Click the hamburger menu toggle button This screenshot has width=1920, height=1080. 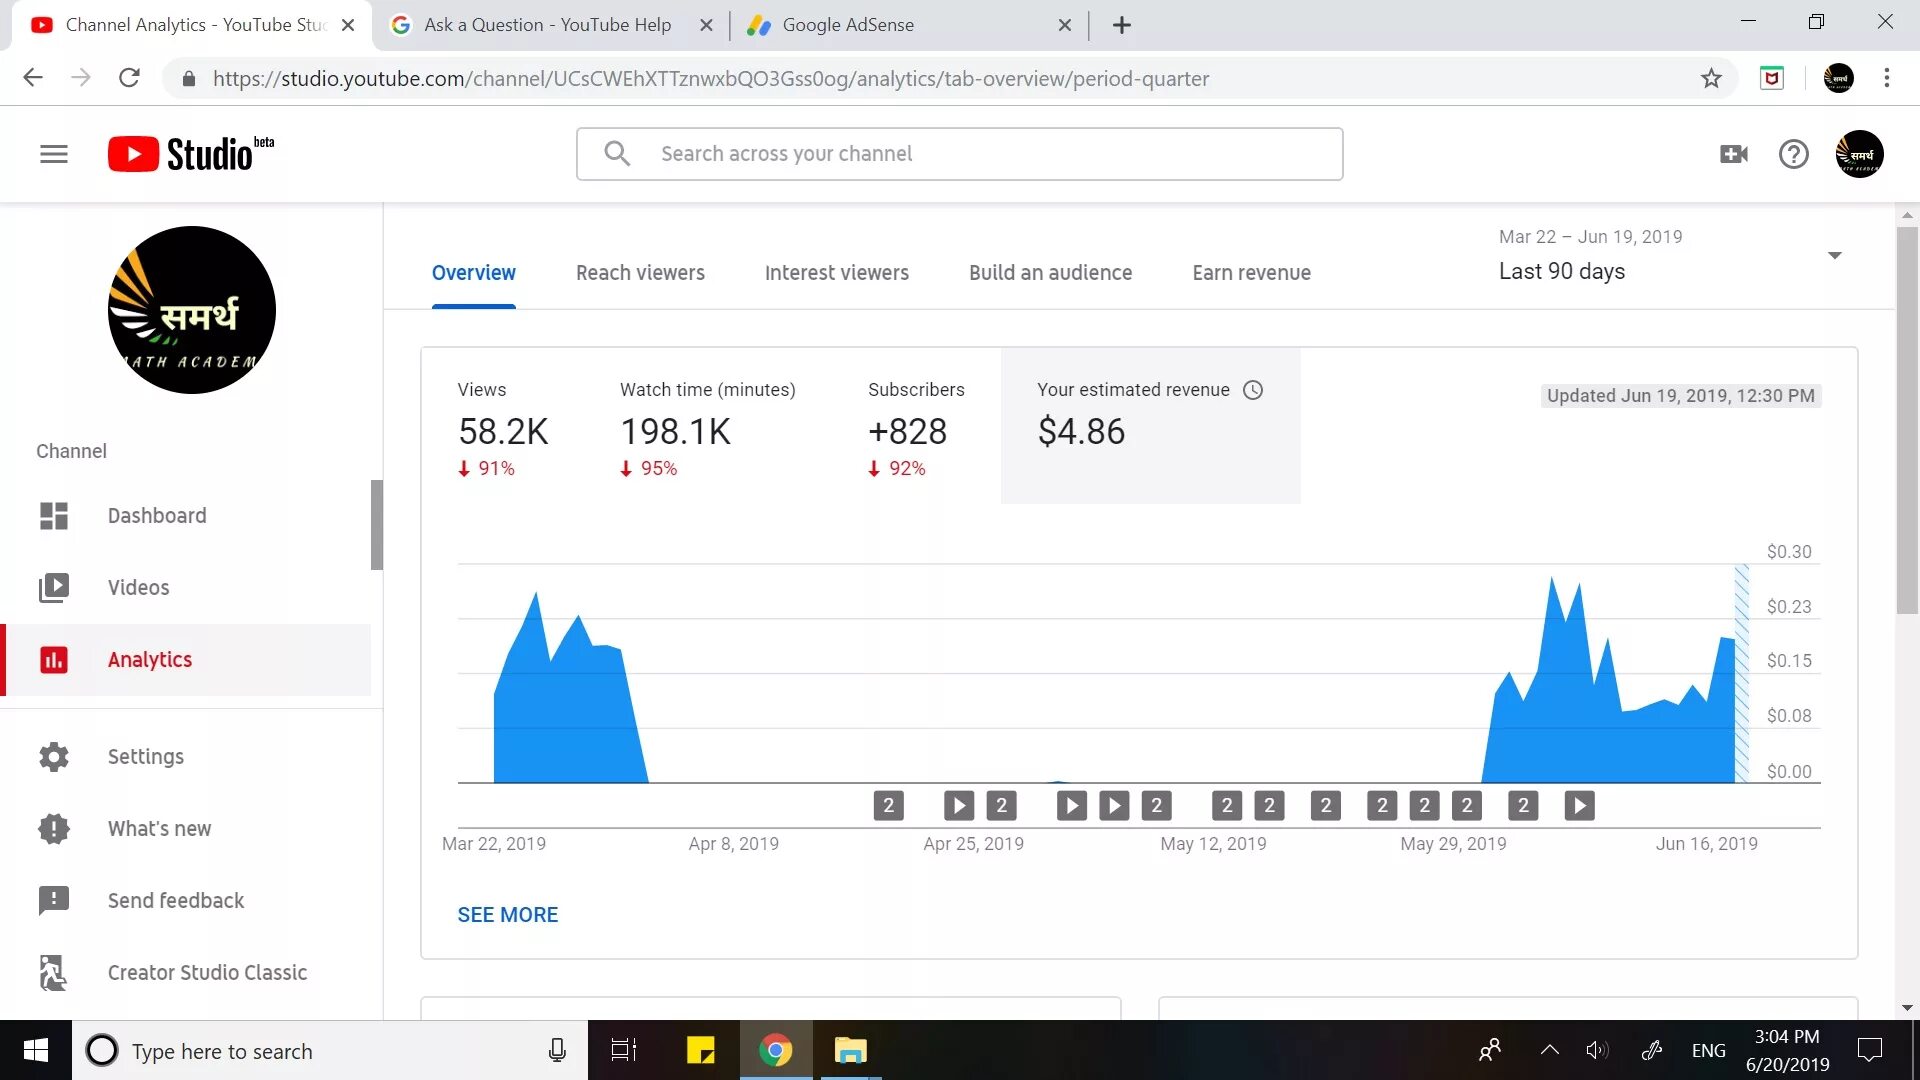tap(53, 153)
